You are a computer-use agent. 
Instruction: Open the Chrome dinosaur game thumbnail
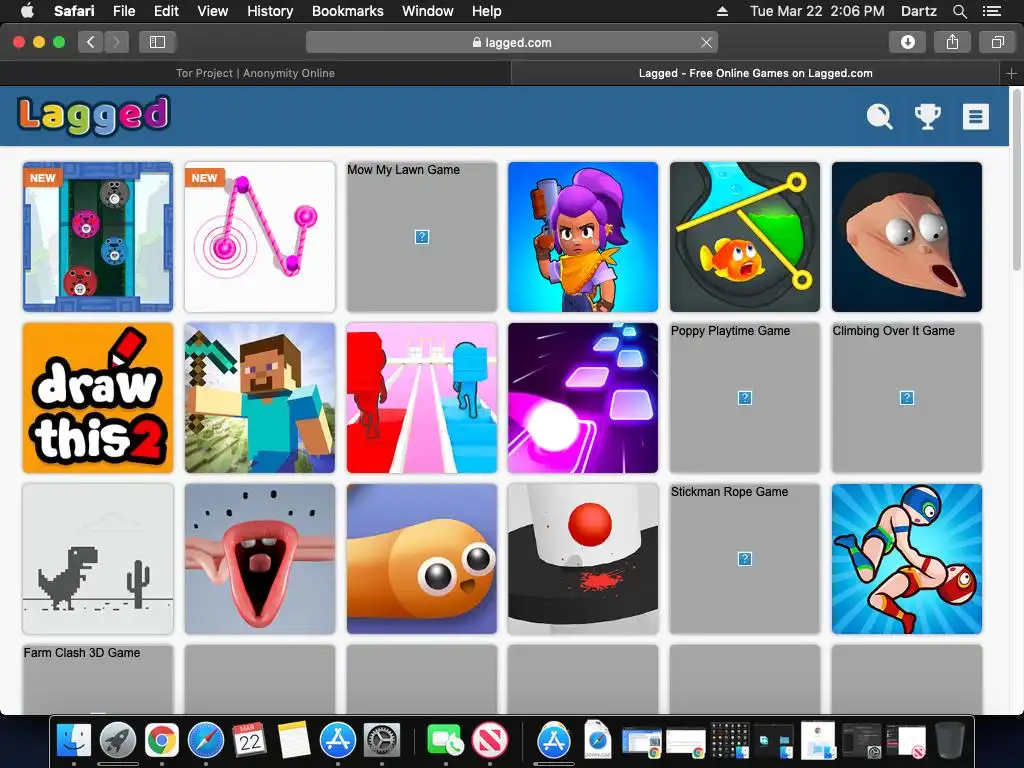click(x=98, y=559)
